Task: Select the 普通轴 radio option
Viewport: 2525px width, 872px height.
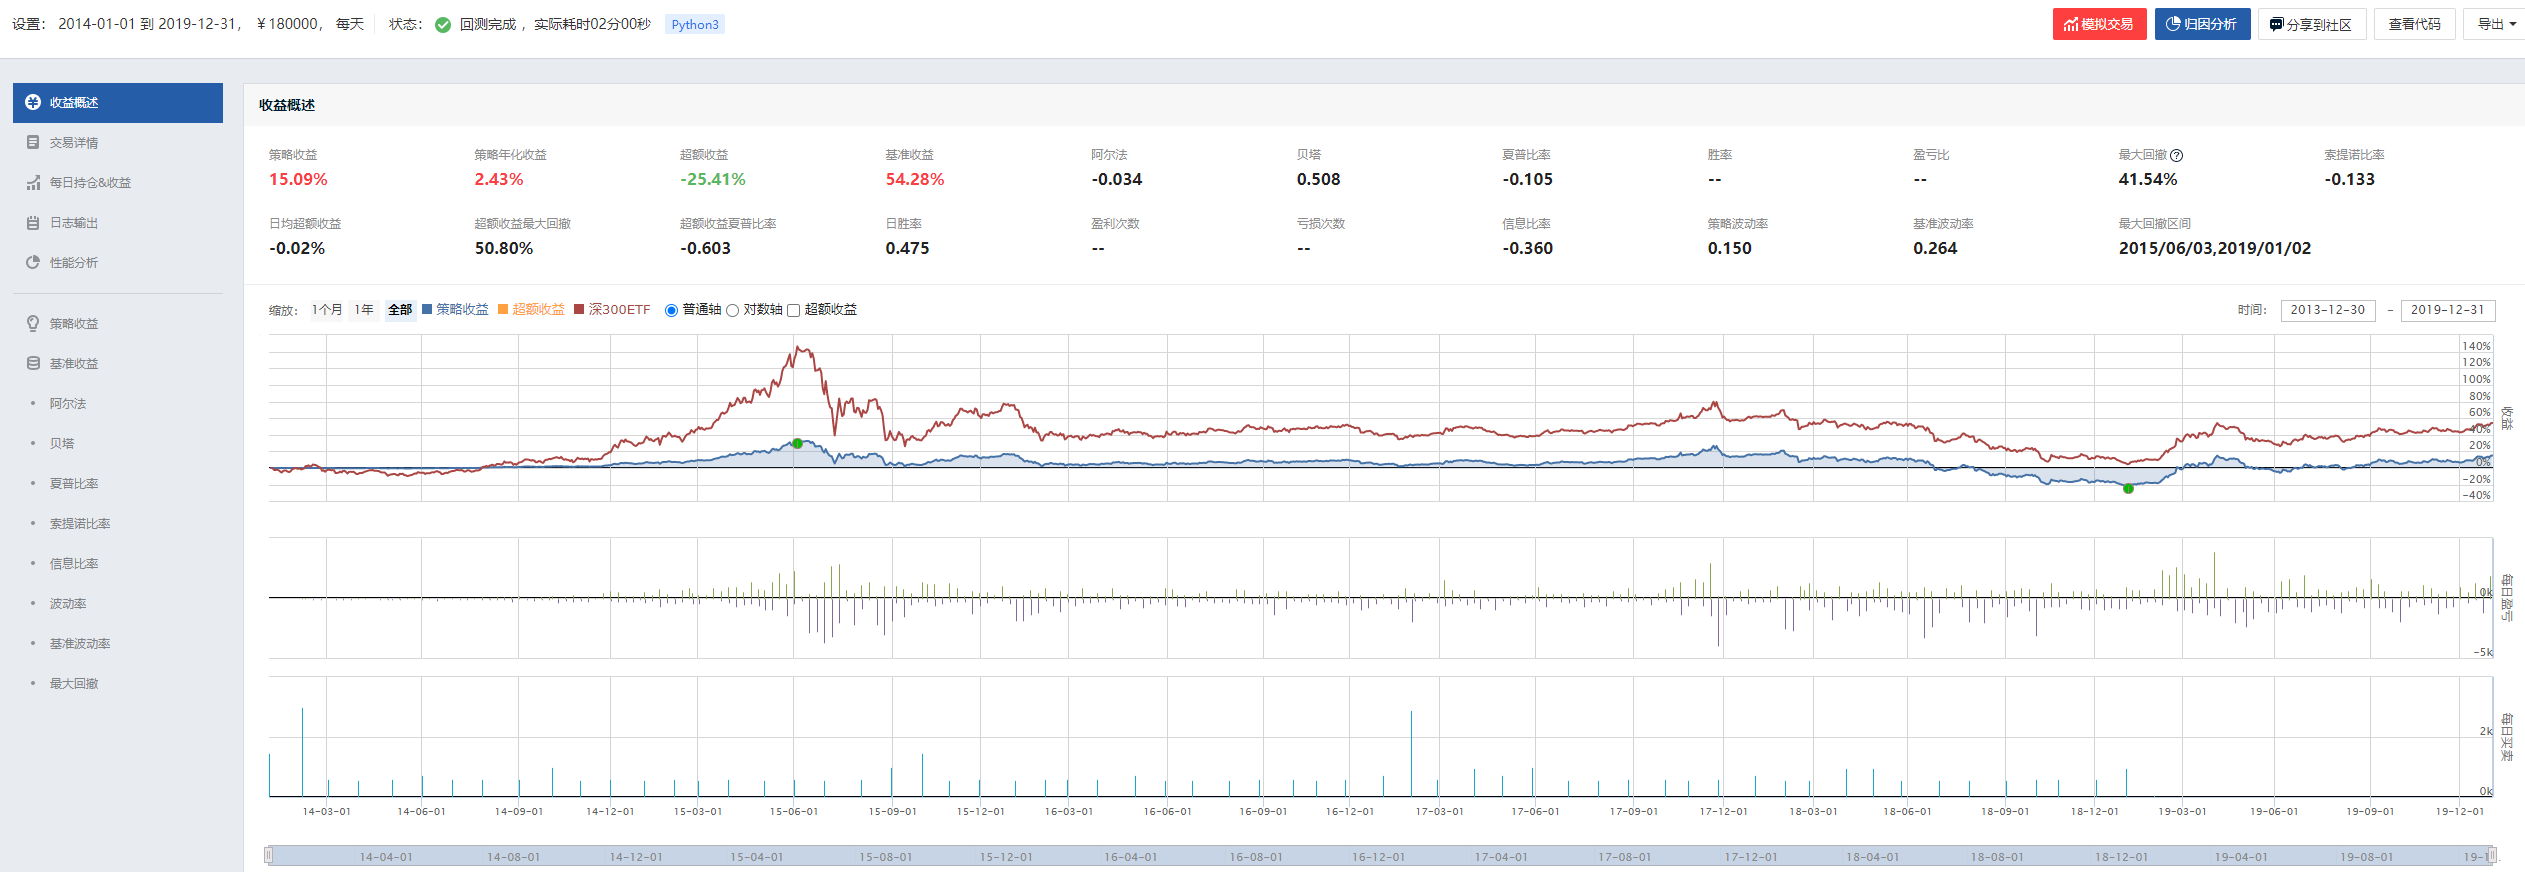Action: (672, 310)
